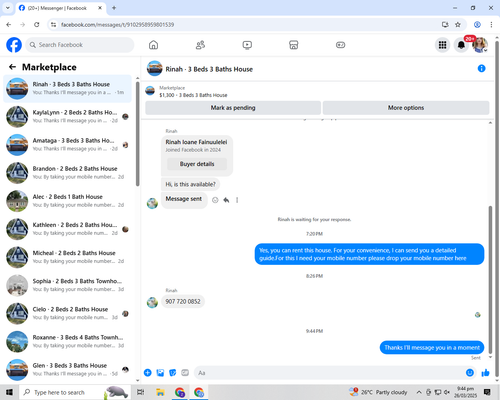
Task: Open Task View on taskbar
Action: coord(141,392)
